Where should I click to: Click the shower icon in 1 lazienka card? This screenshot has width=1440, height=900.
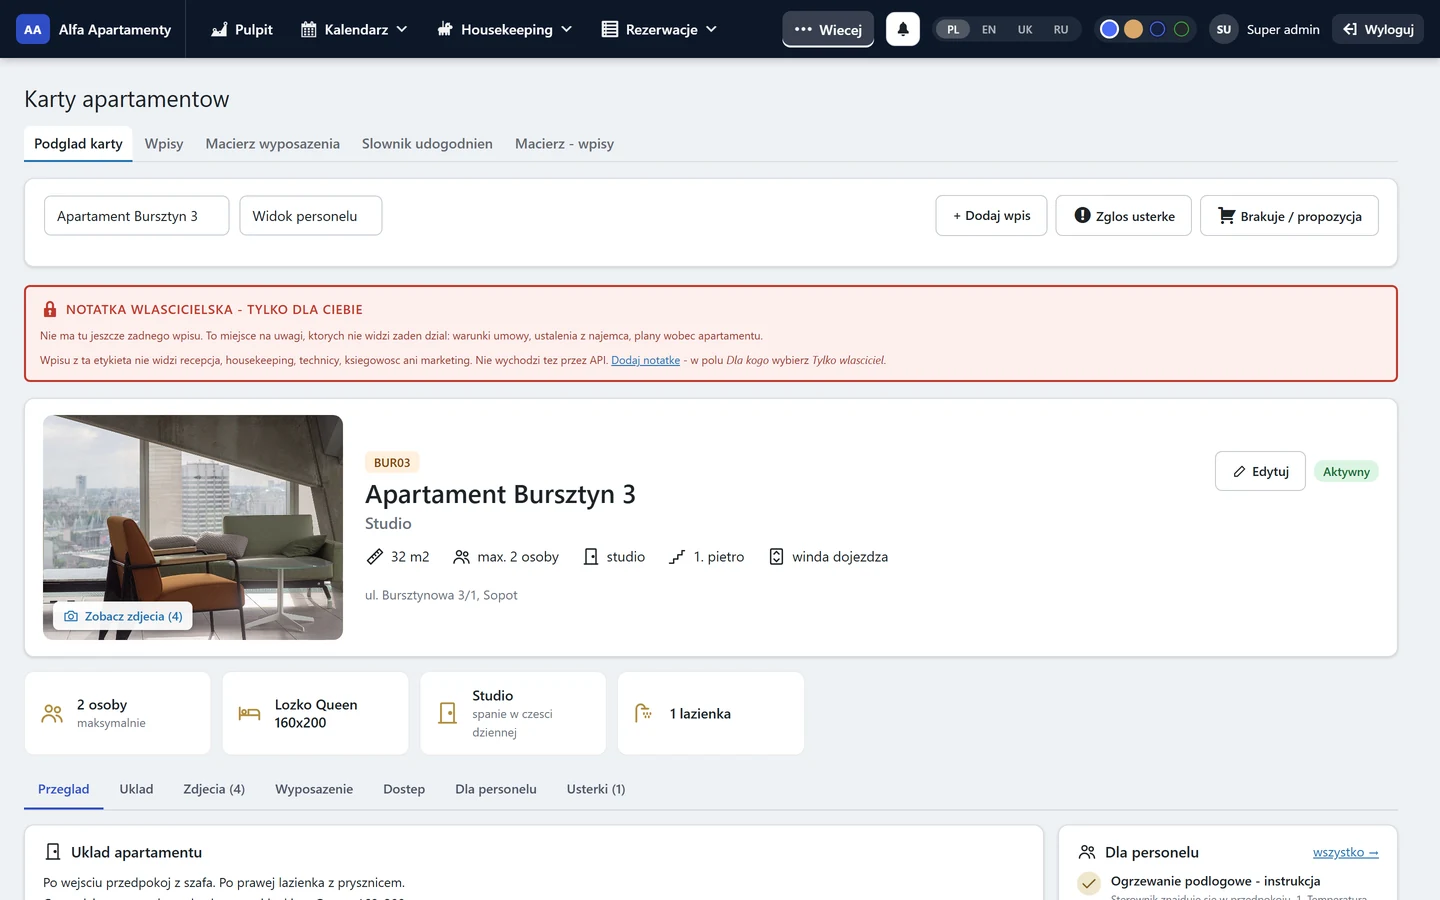(x=643, y=713)
